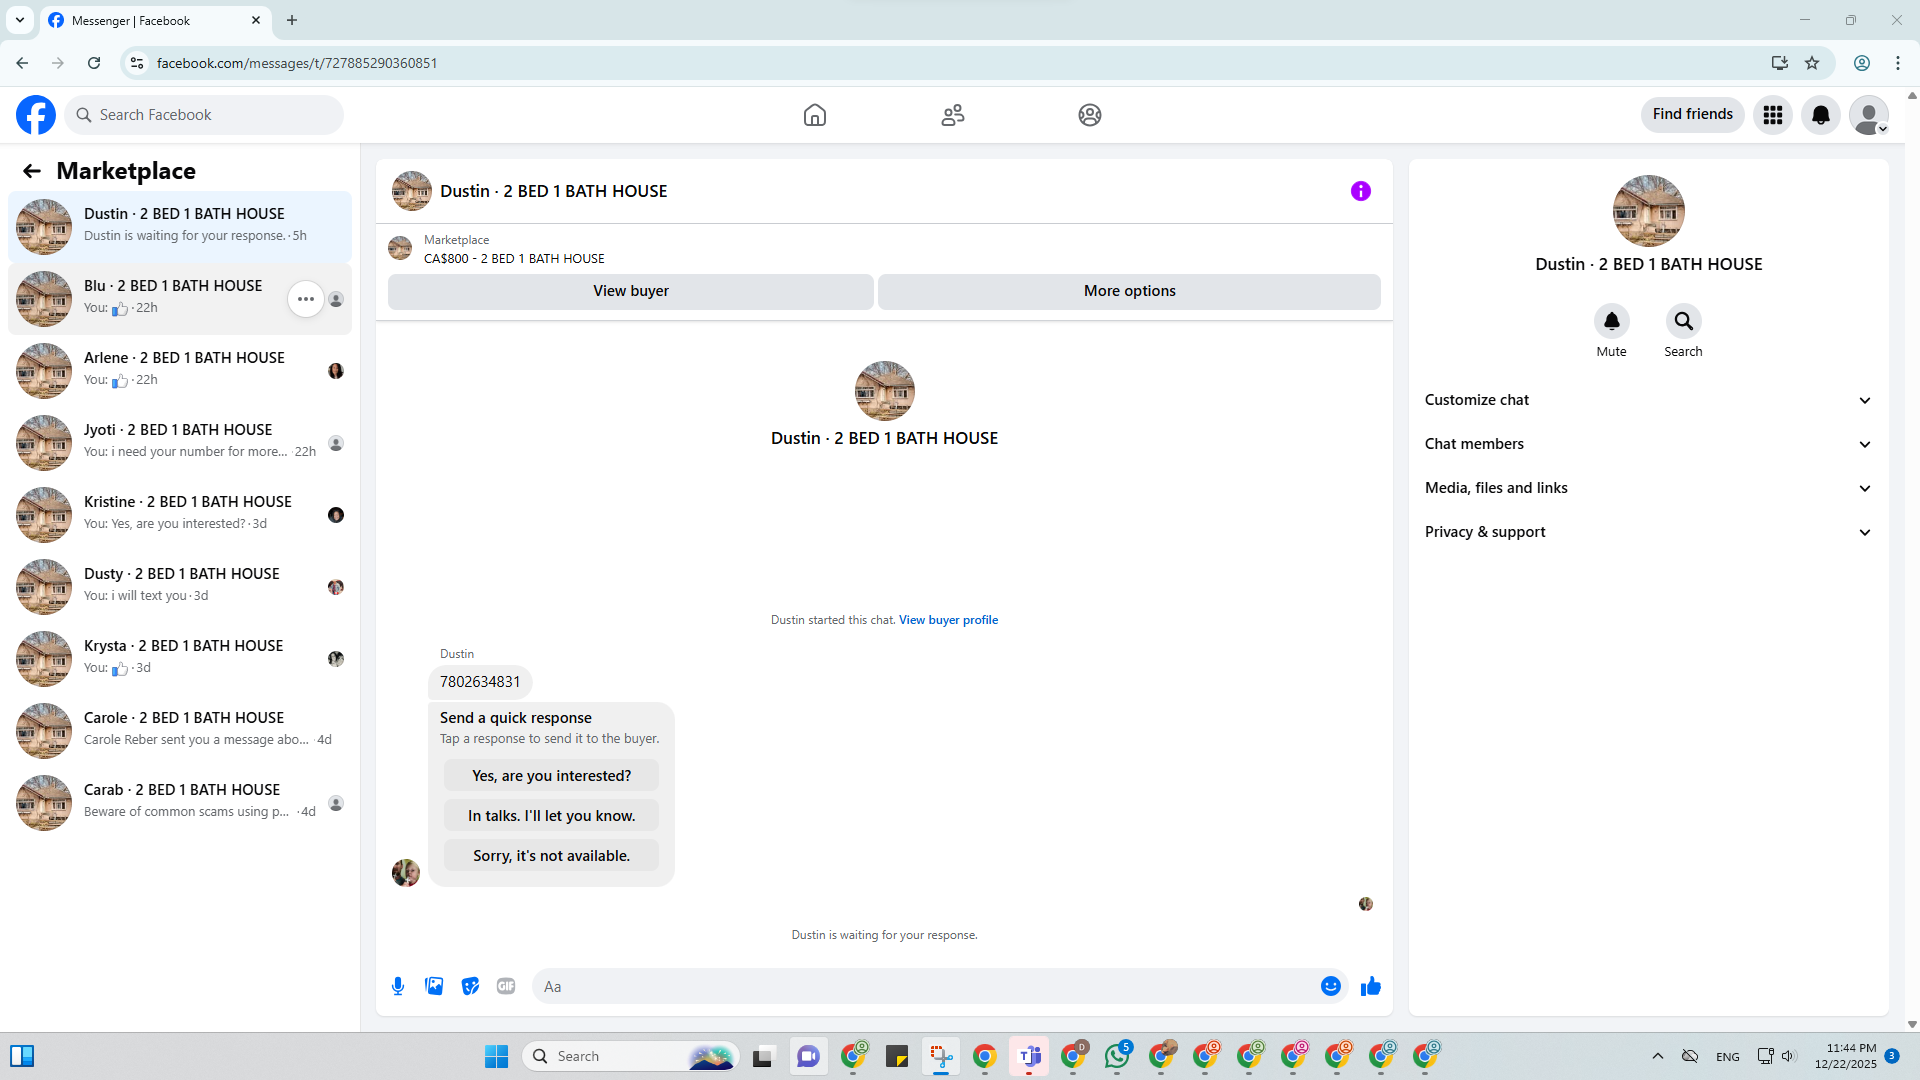
Task: Expand the Customize chat section
Action: (x=1648, y=400)
